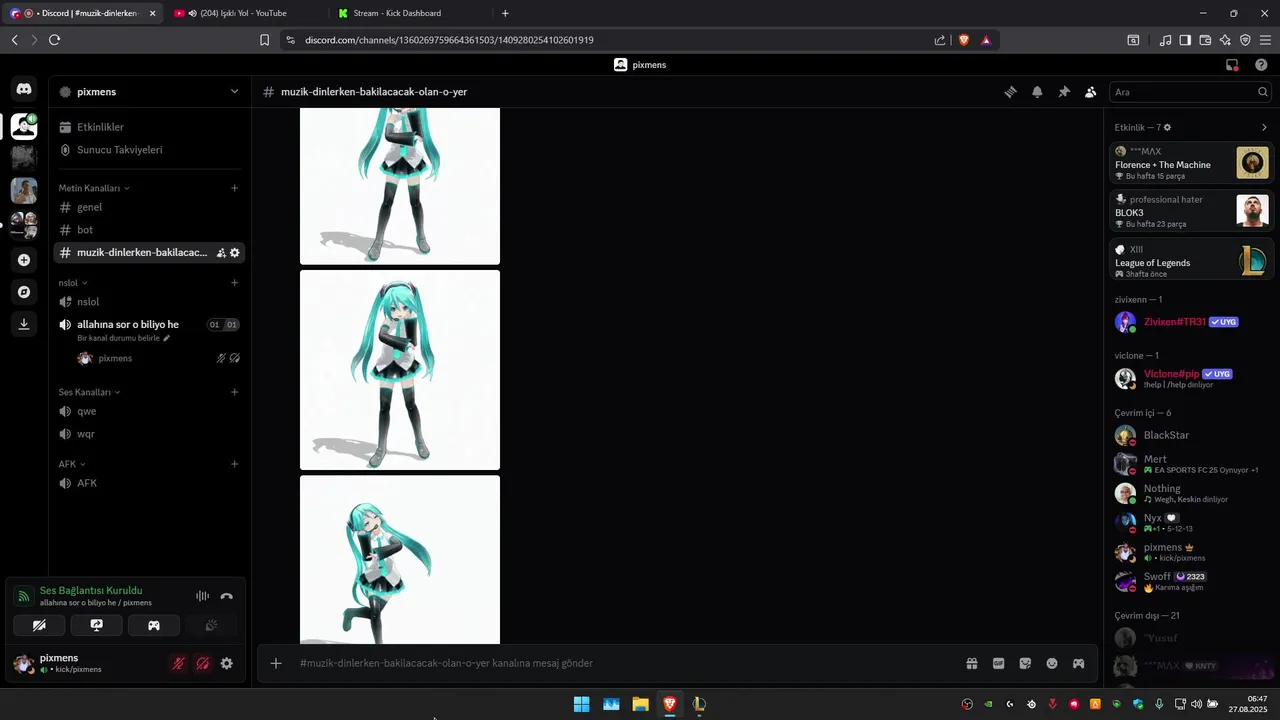Screen dimensions: 1280x720
Task: Click Ara search field
Action: pyautogui.click(x=1190, y=92)
